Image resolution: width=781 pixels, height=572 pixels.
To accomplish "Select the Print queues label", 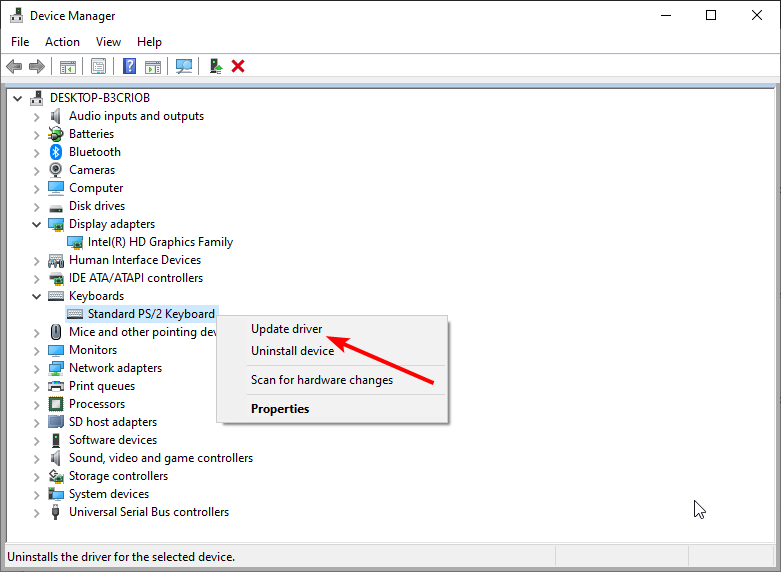I will coord(102,386).
